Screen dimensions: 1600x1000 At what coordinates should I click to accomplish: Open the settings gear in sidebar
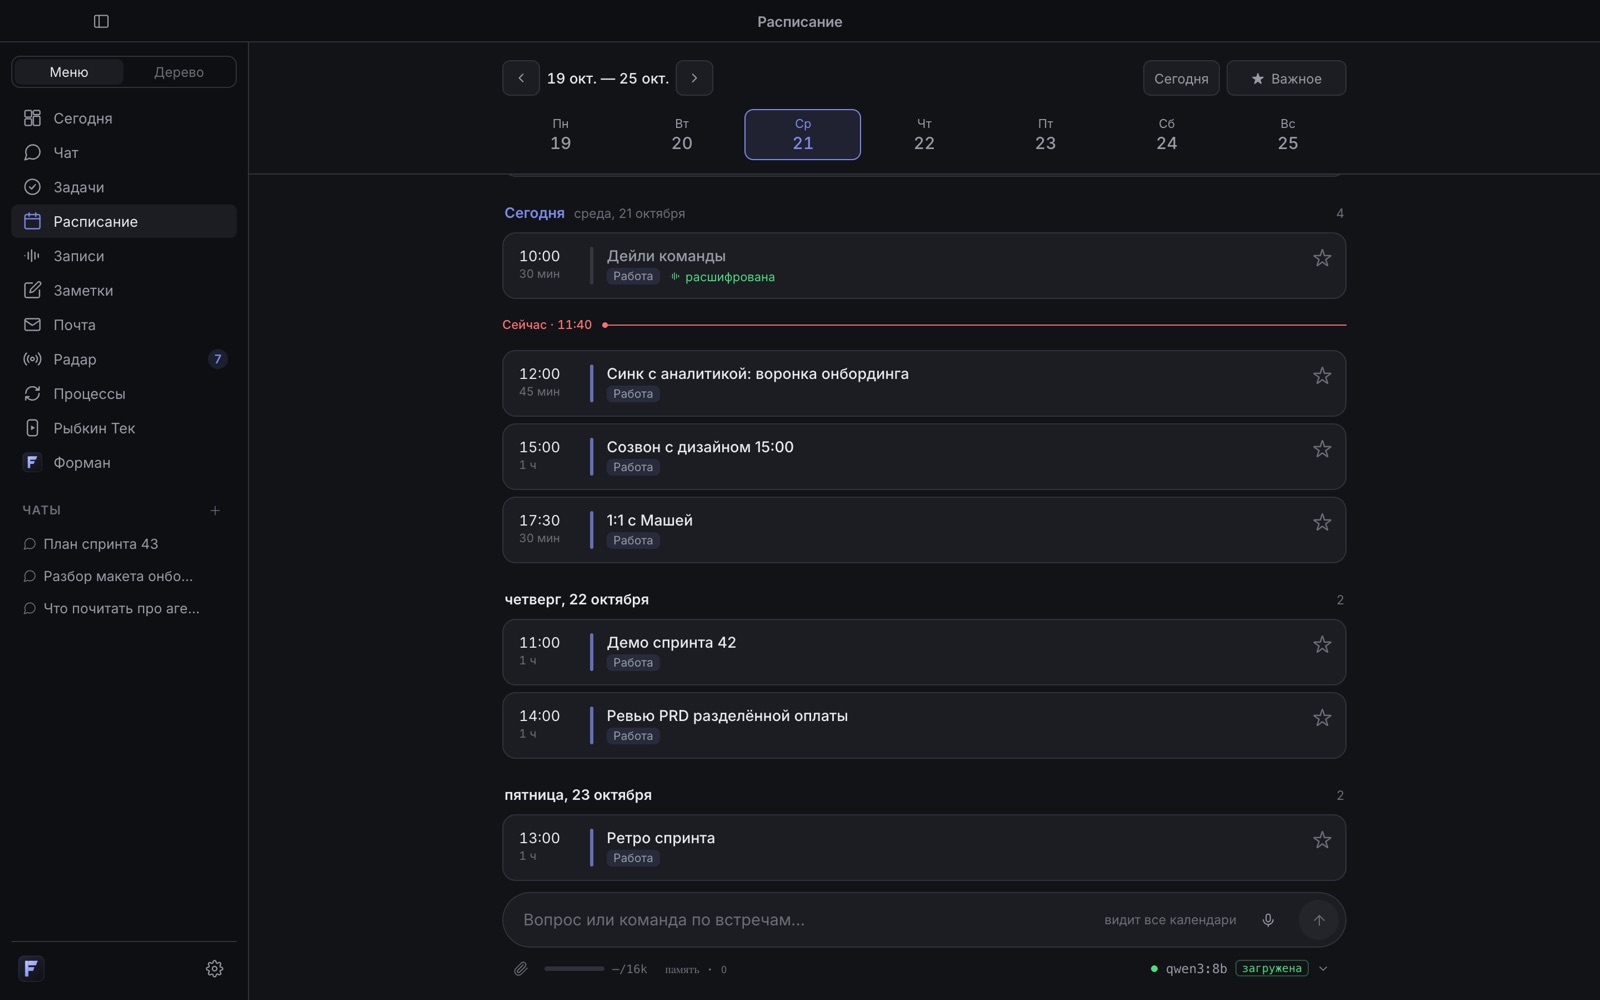(214, 968)
